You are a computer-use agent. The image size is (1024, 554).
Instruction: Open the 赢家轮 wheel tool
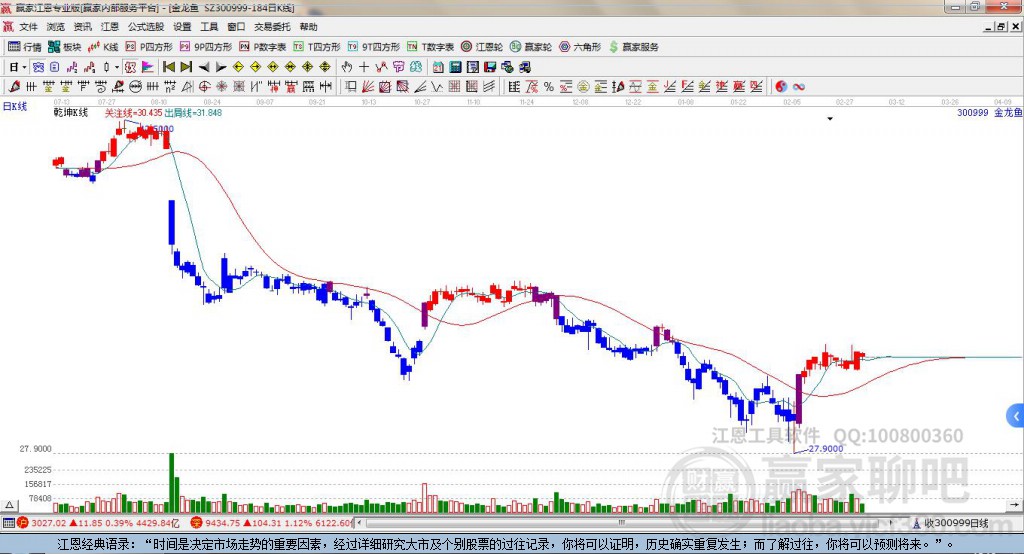click(x=531, y=47)
